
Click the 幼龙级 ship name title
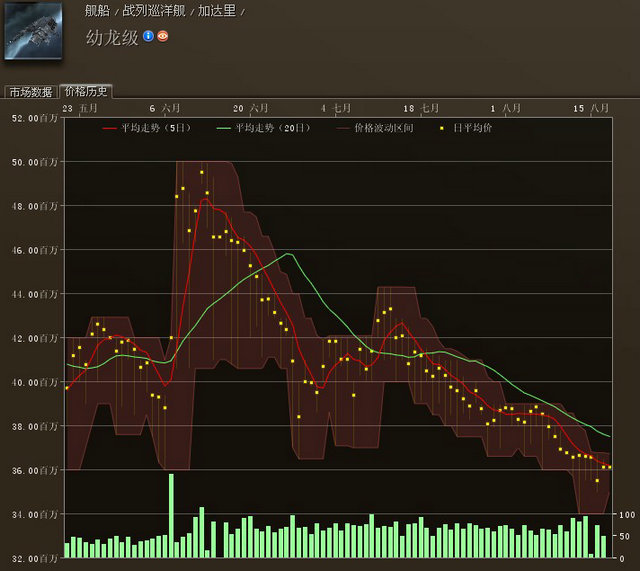click(x=112, y=36)
